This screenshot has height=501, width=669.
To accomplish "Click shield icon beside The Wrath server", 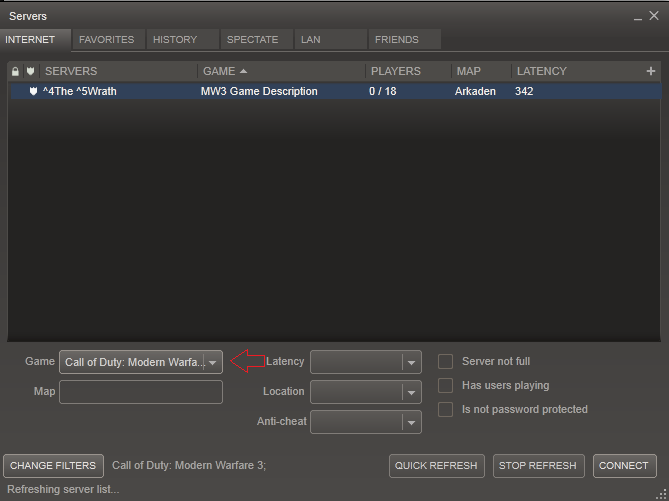I will click(32, 92).
